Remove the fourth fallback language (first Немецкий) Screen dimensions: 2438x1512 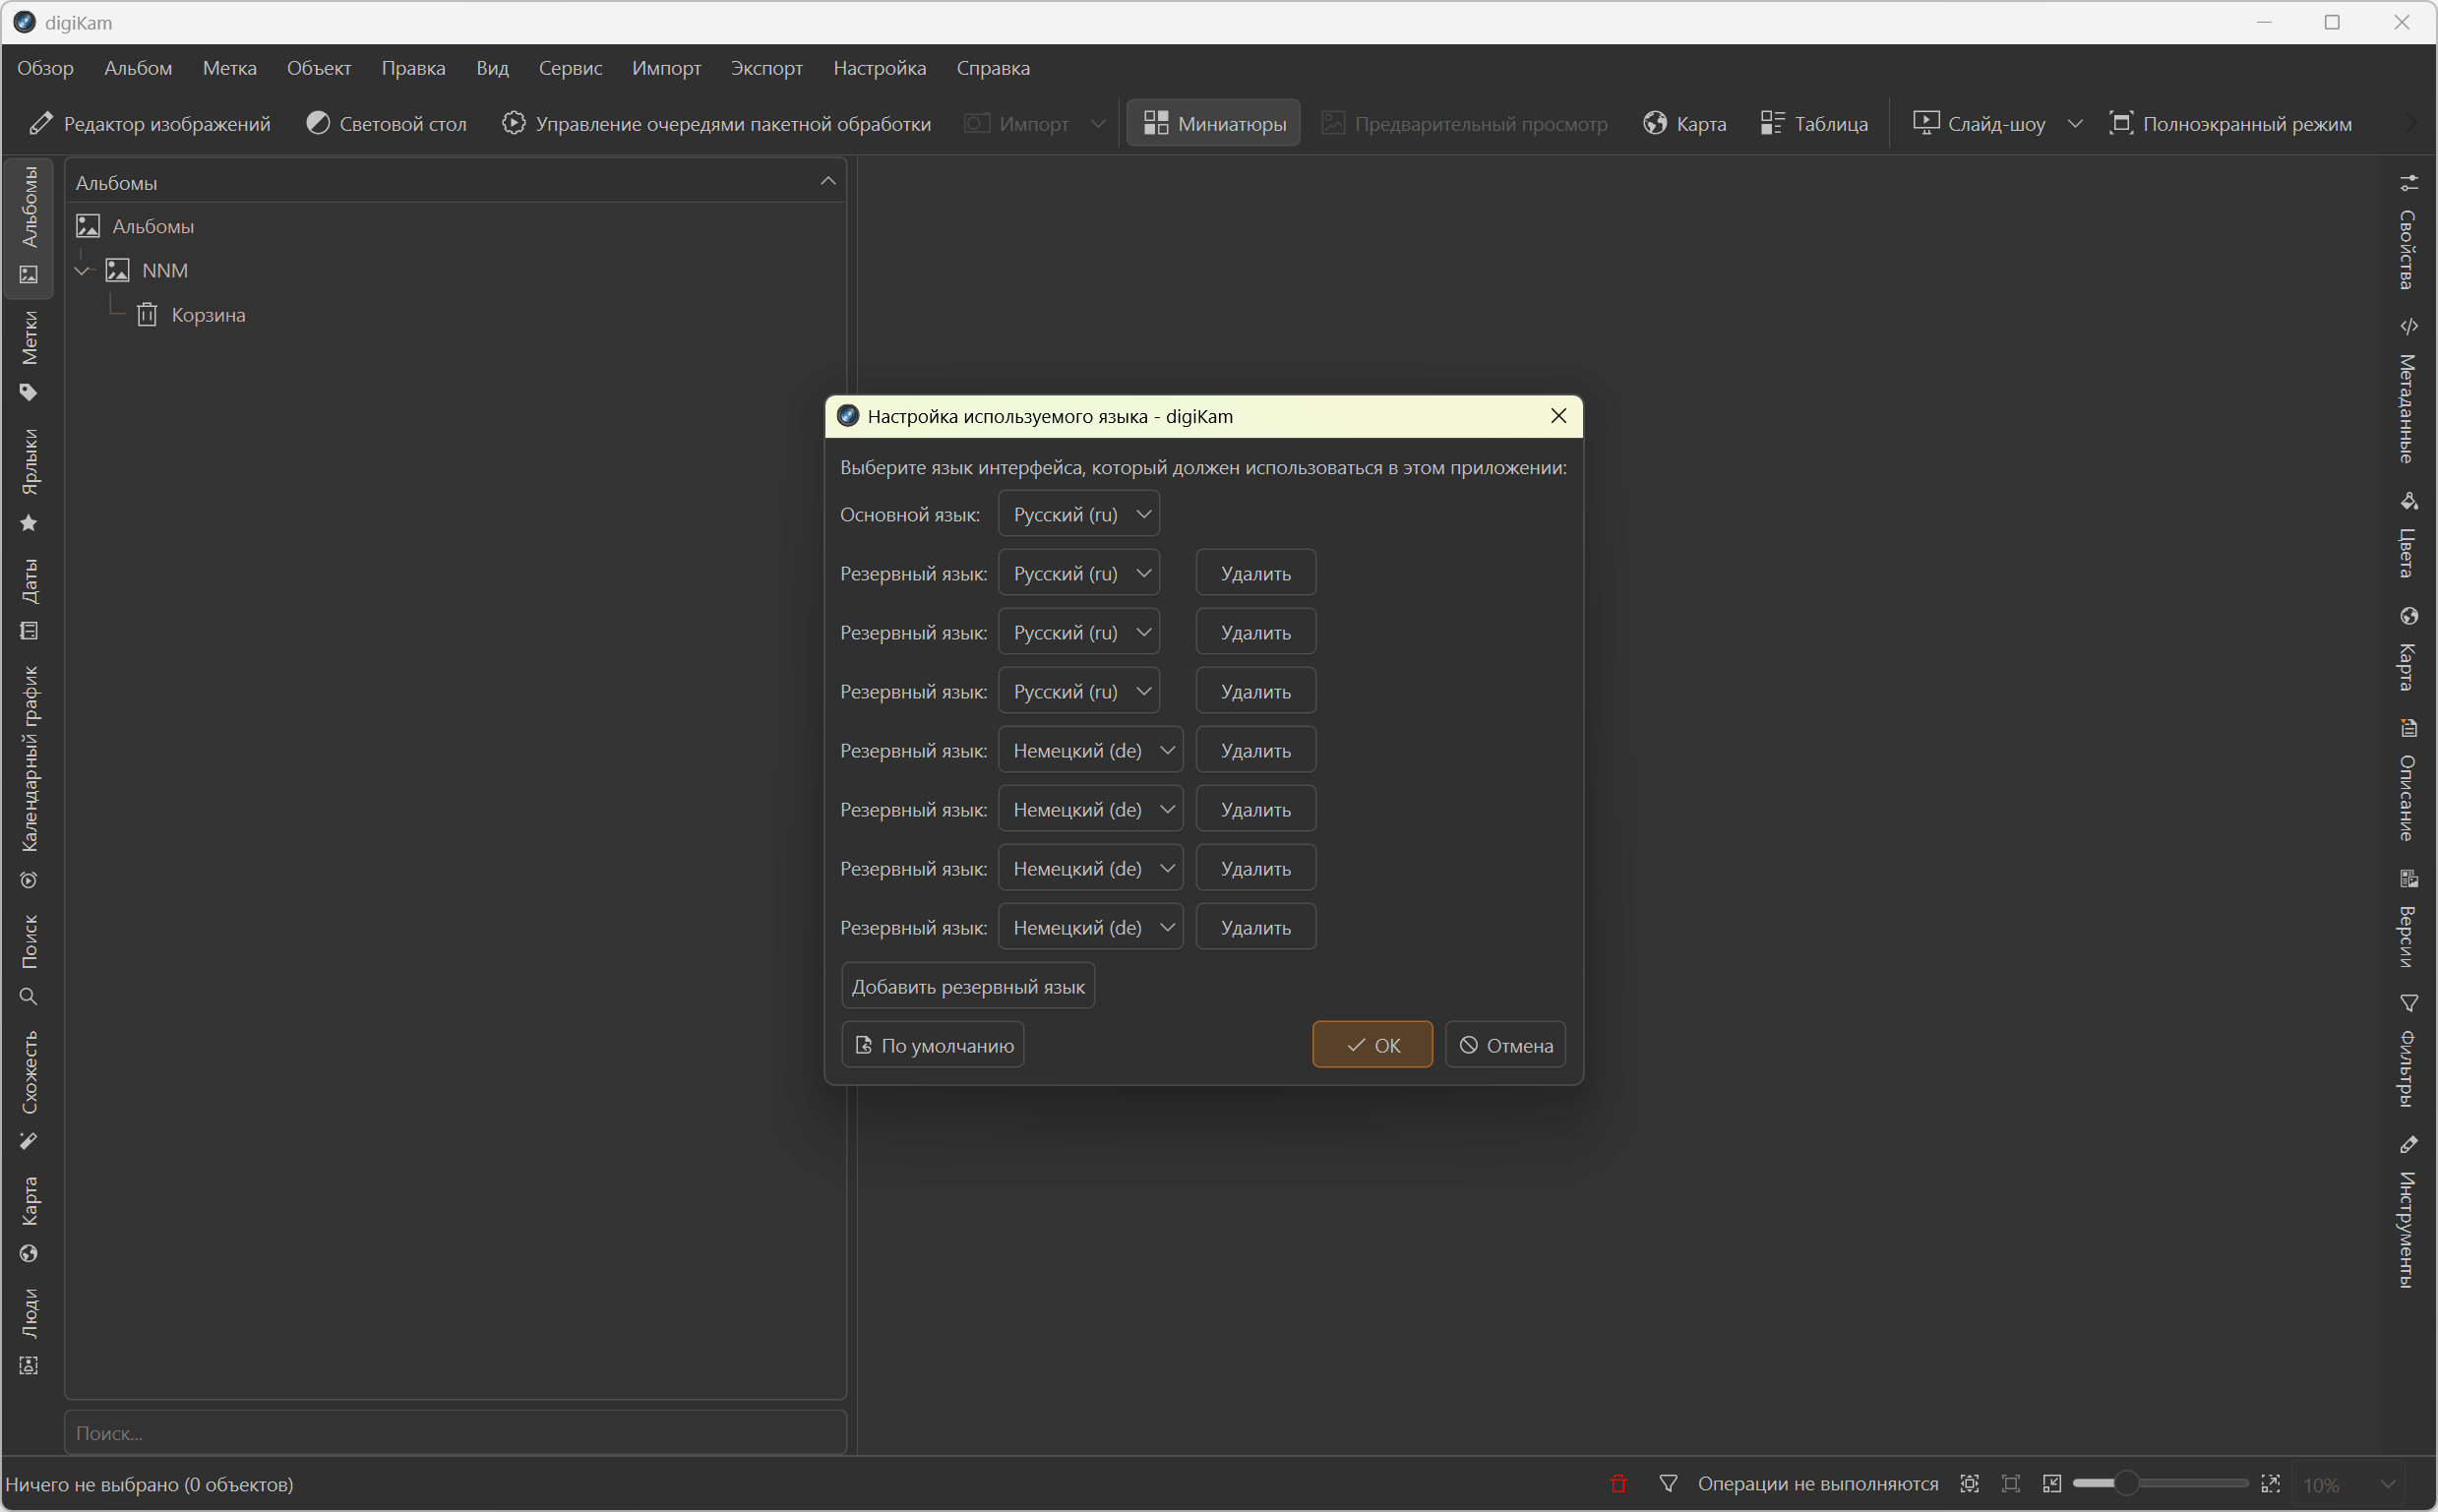(1256, 750)
